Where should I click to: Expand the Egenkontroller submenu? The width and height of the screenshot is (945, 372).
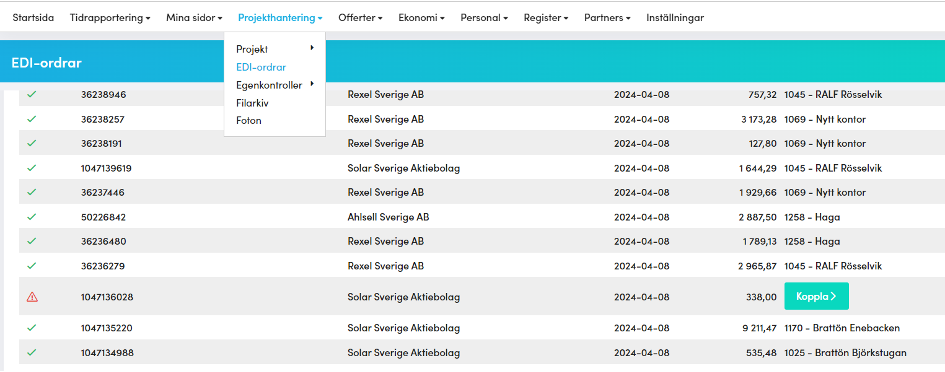pyautogui.click(x=275, y=86)
